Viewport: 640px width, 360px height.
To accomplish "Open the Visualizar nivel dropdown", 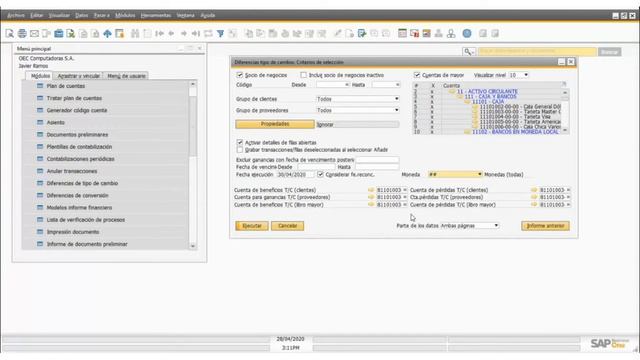I will (526, 75).
